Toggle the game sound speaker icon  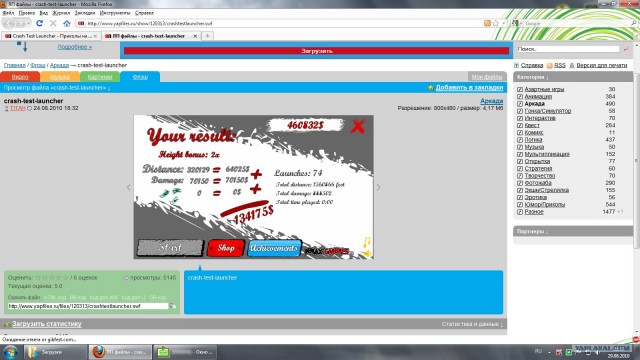(x=367, y=254)
